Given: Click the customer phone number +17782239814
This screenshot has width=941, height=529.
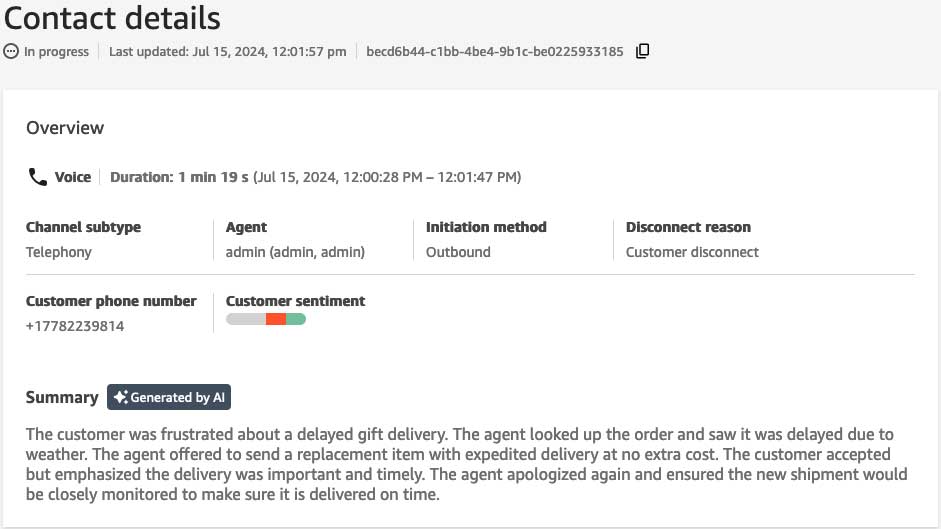Looking at the screenshot, I should click(75, 326).
